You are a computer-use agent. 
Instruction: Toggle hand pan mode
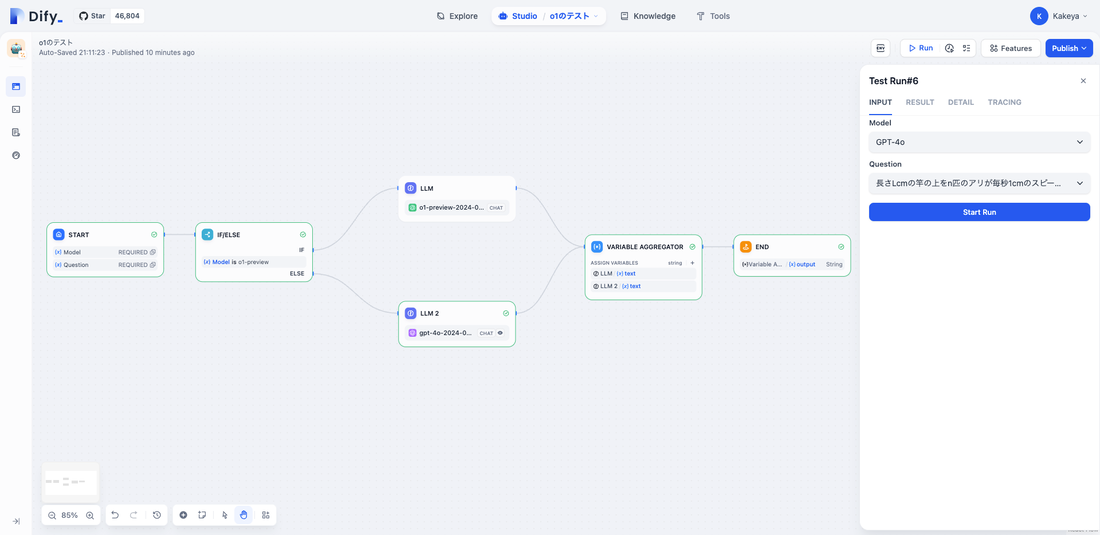click(x=244, y=515)
